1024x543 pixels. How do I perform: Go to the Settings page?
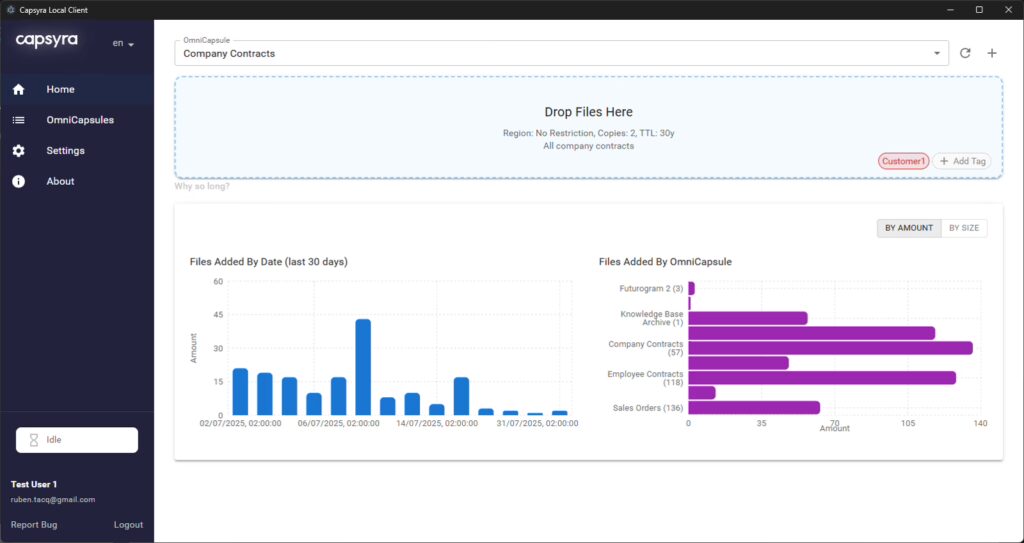(x=65, y=151)
